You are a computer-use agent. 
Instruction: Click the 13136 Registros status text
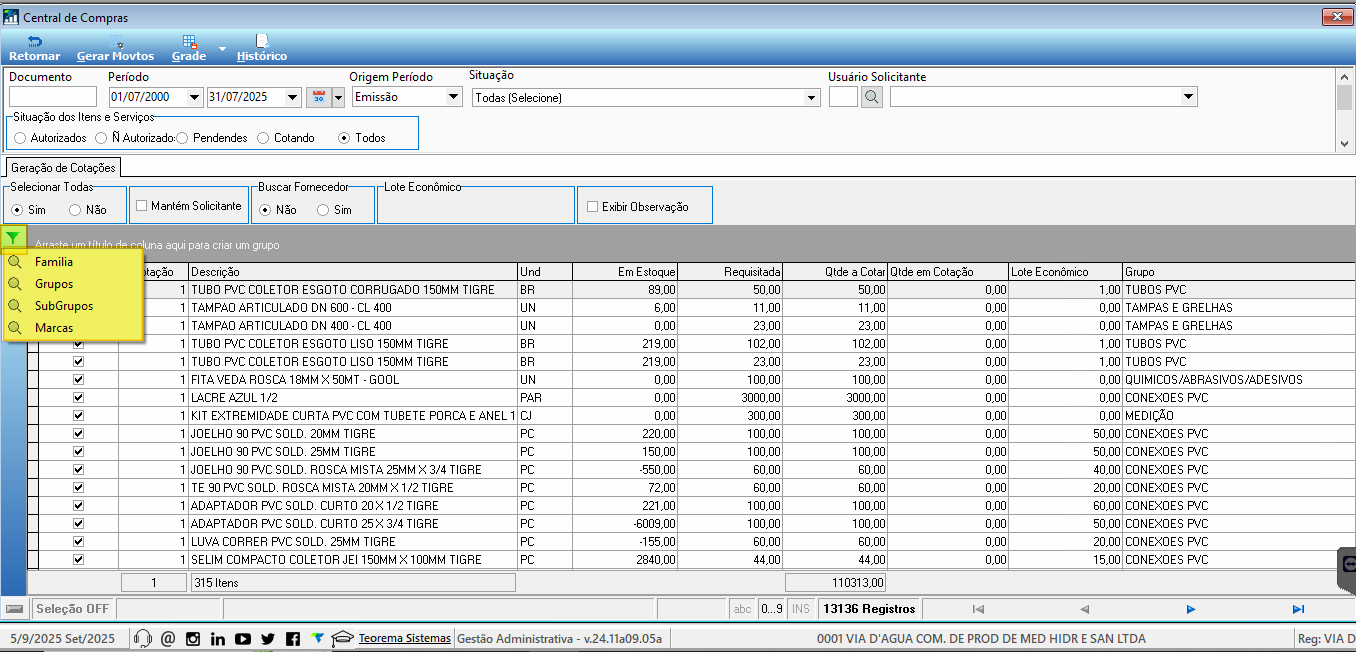click(869, 609)
